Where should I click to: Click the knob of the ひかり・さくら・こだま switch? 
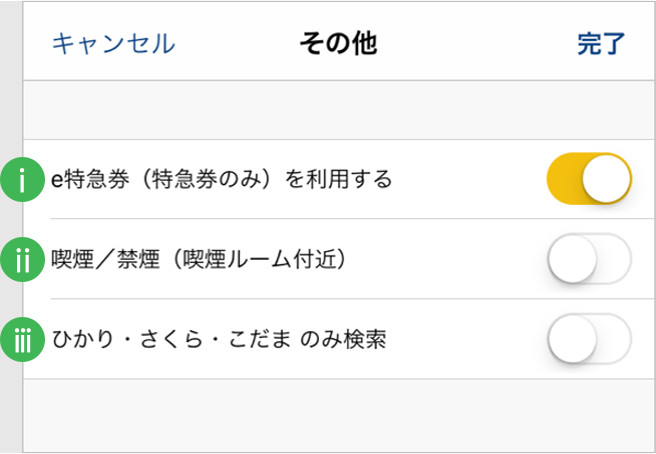click(x=572, y=339)
